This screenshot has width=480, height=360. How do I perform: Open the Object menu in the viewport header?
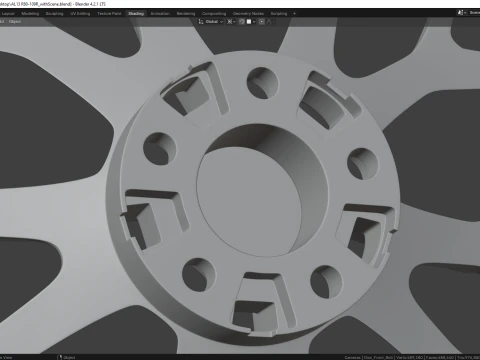[15, 22]
